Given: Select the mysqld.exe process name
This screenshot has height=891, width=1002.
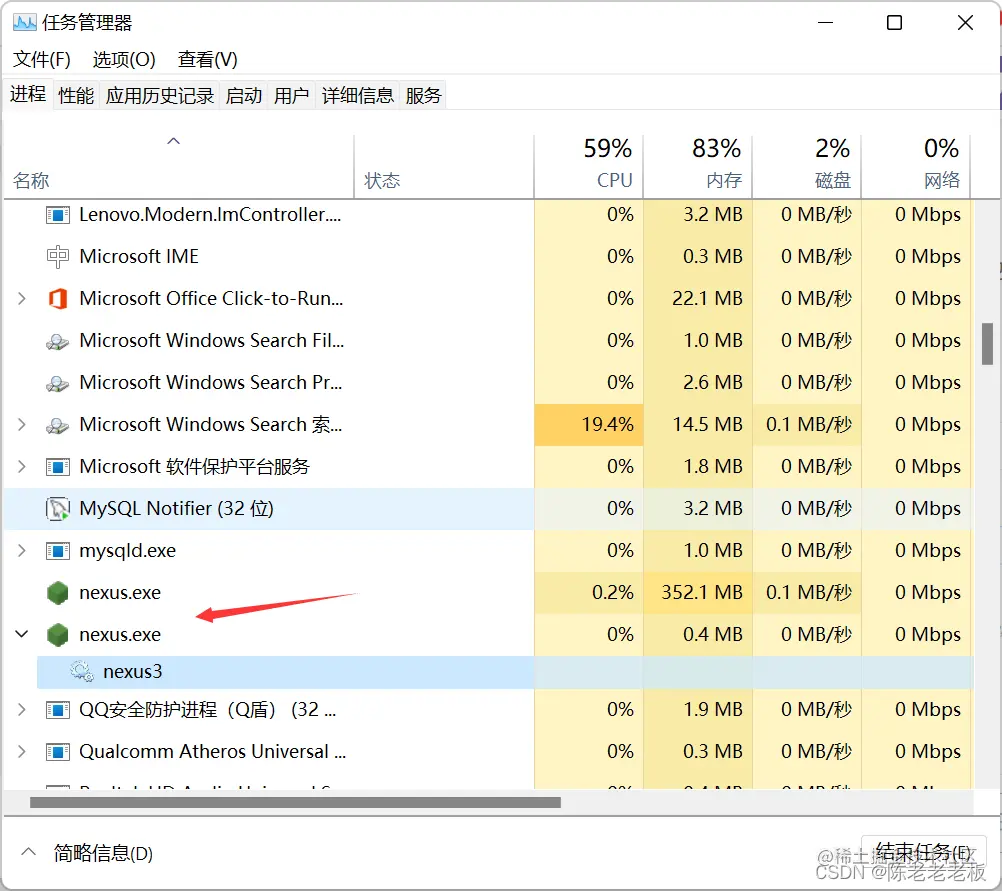Looking at the screenshot, I should 127,551.
